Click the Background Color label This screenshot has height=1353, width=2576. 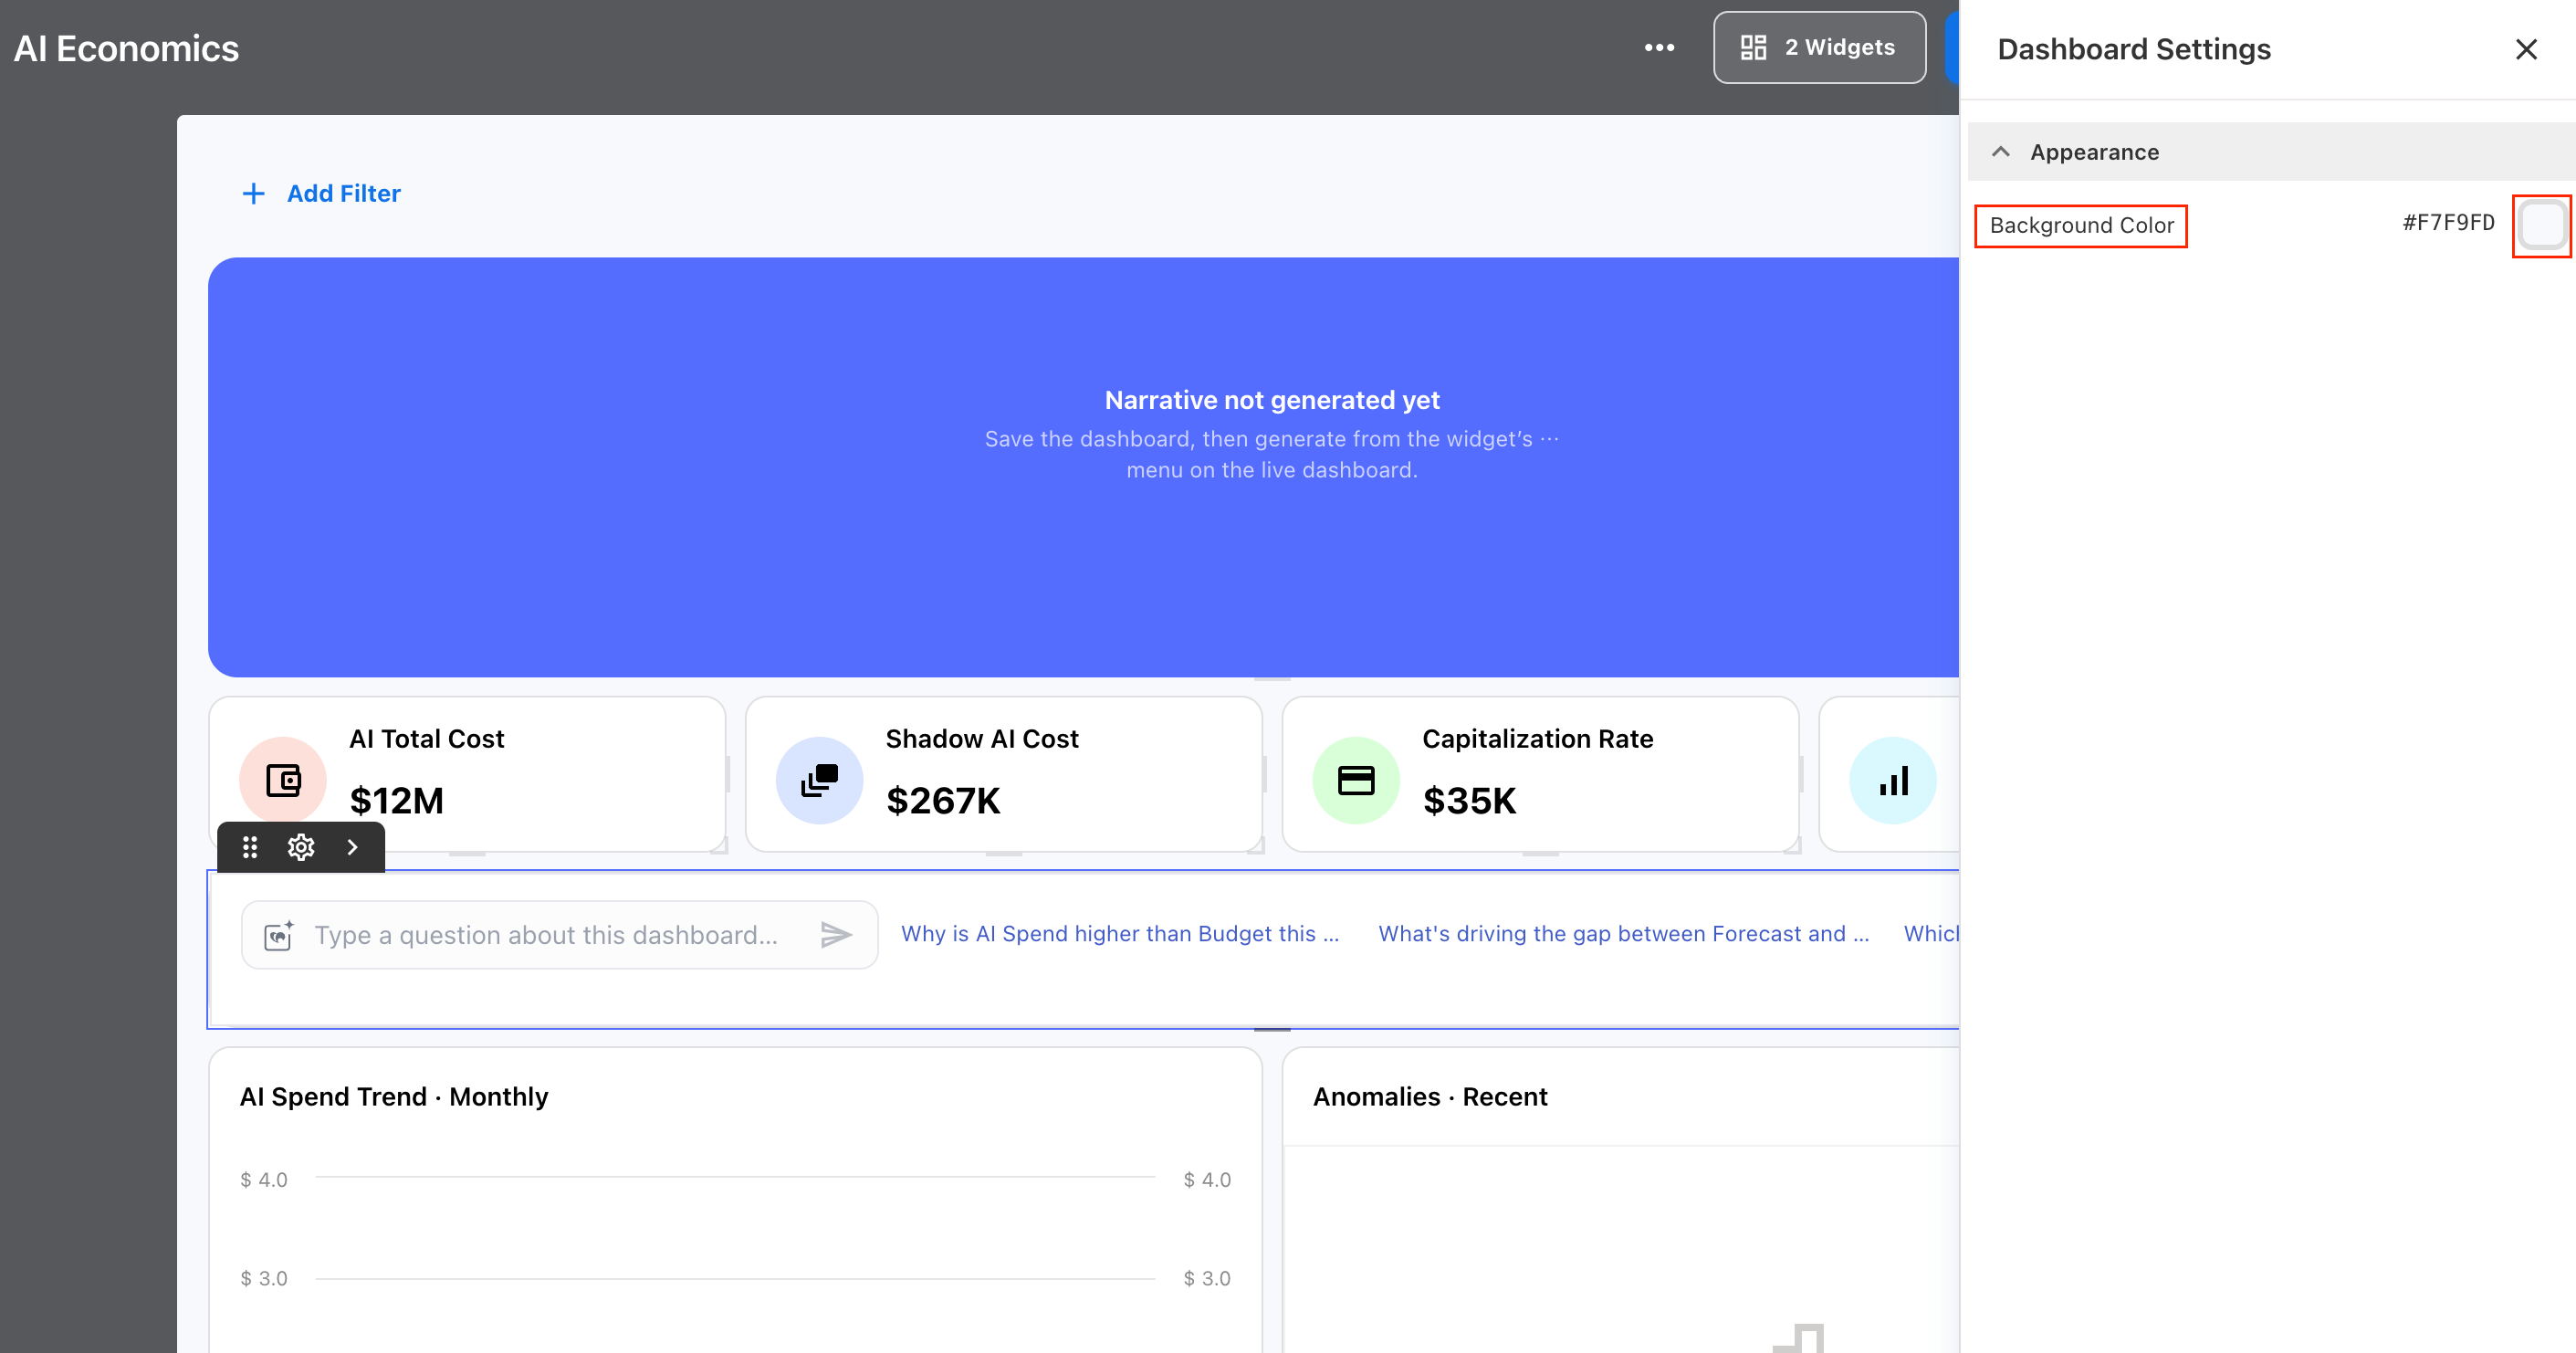tap(2082, 225)
